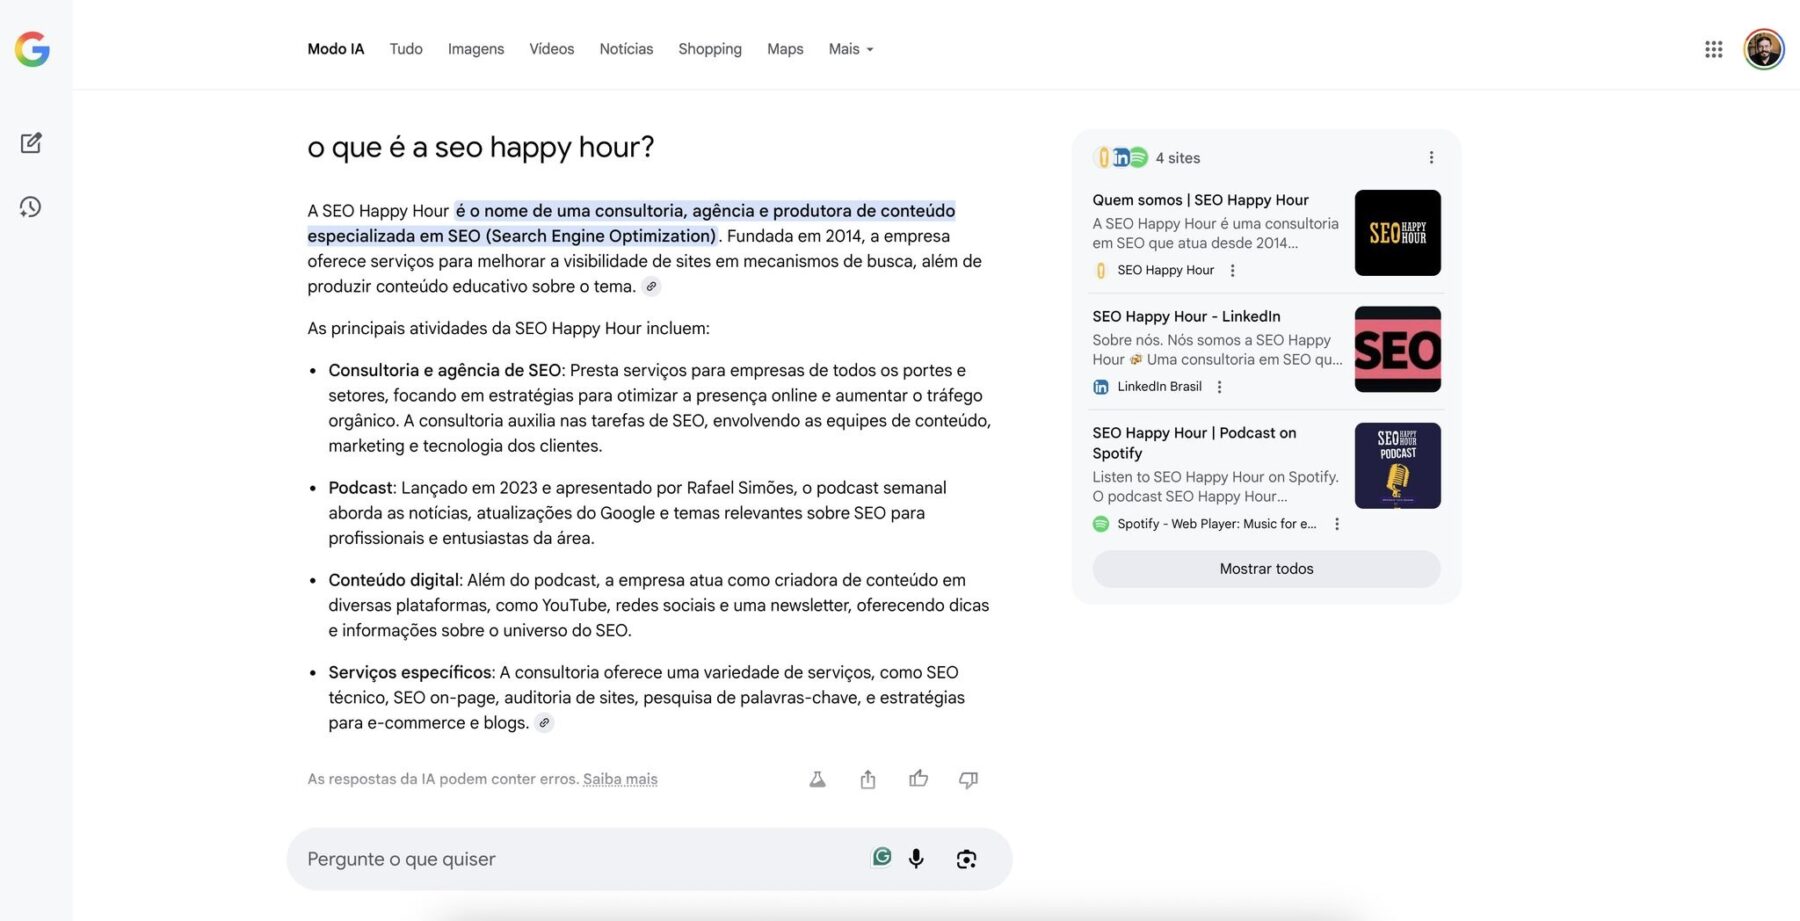Open the Saiba mais link
Screen dimensions: 1800x921
[x=620, y=779]
